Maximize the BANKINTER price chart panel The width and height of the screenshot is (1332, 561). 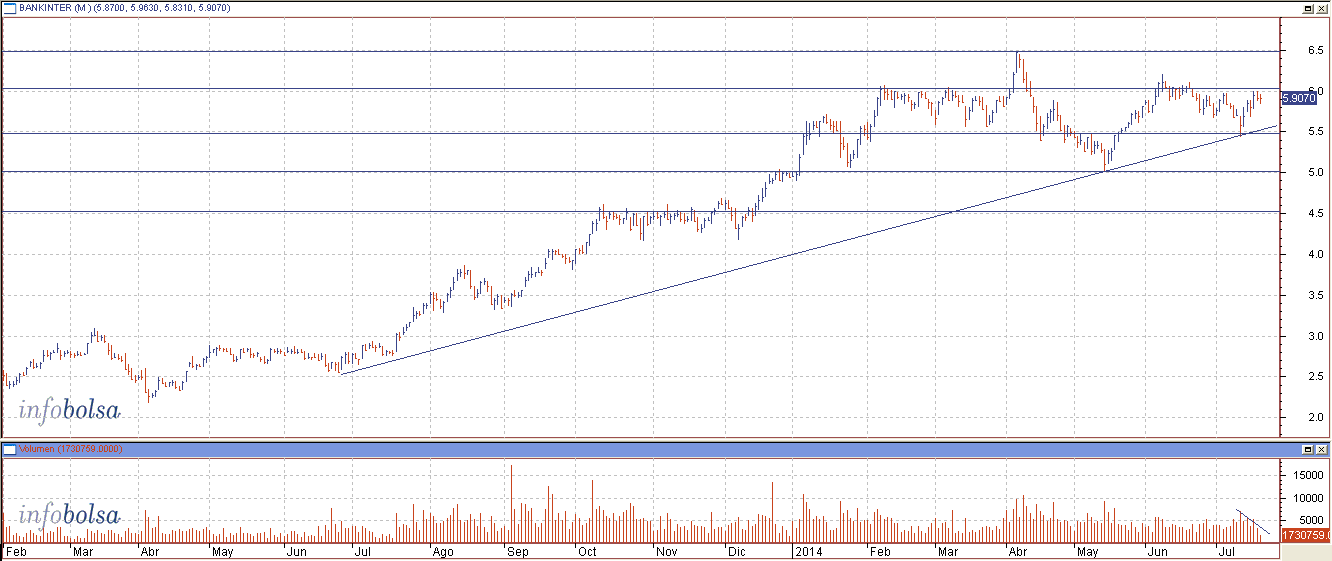pyautogui.click(x=1307, y=8)
